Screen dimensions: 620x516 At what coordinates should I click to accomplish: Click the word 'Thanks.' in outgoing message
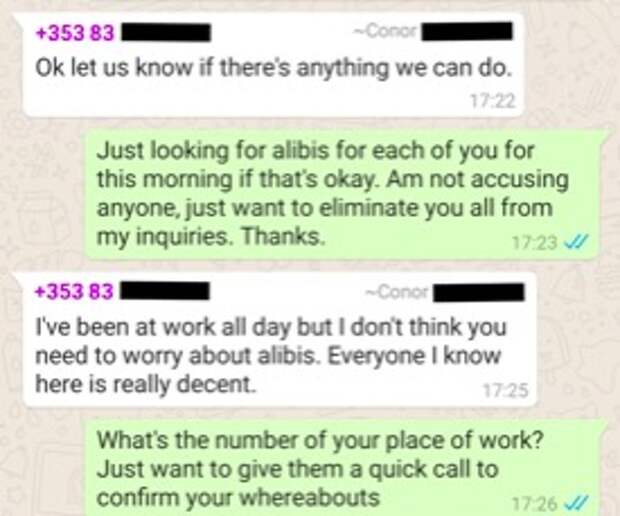coord(283,236)
